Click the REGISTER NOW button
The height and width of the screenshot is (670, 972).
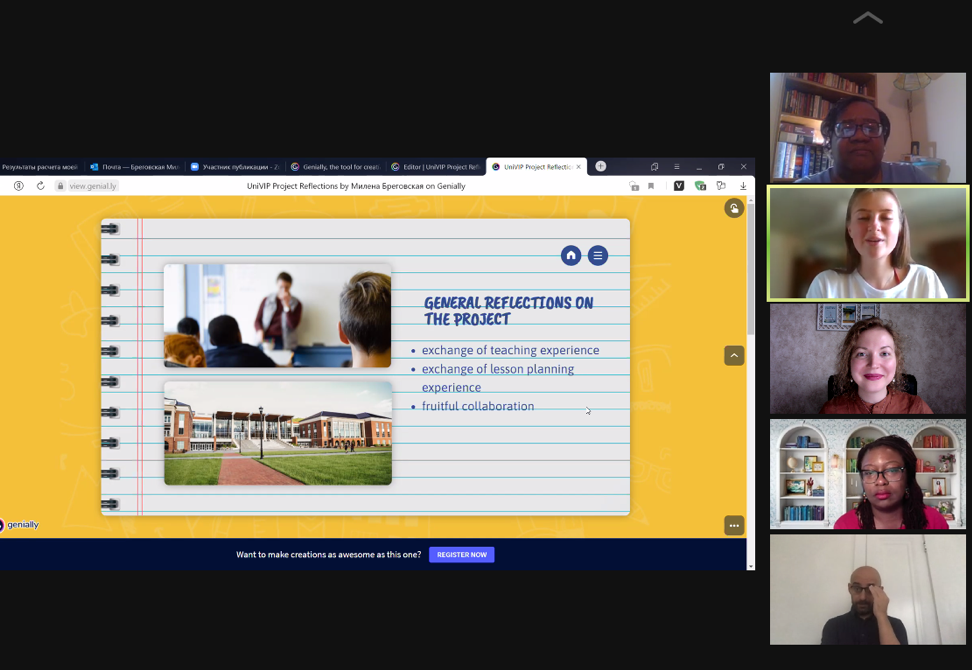click(x=461, y=555)
